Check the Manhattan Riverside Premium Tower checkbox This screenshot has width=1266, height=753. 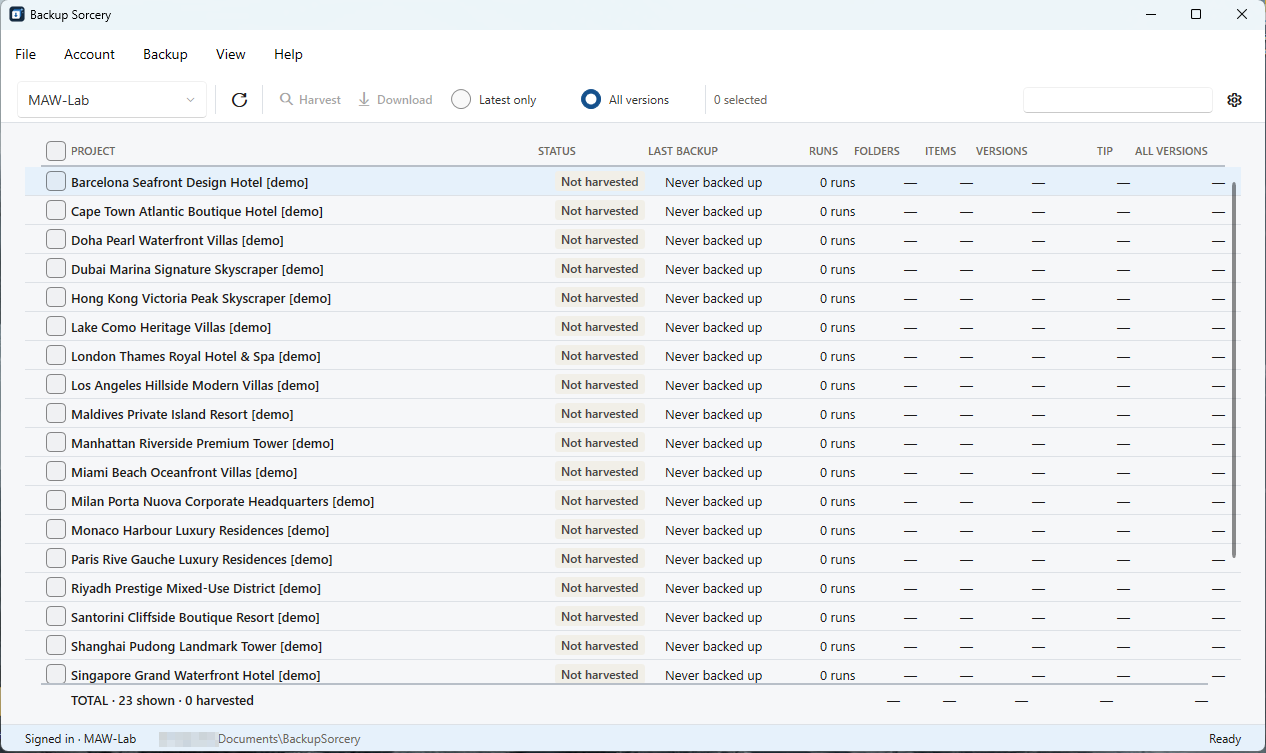[56, 443]
